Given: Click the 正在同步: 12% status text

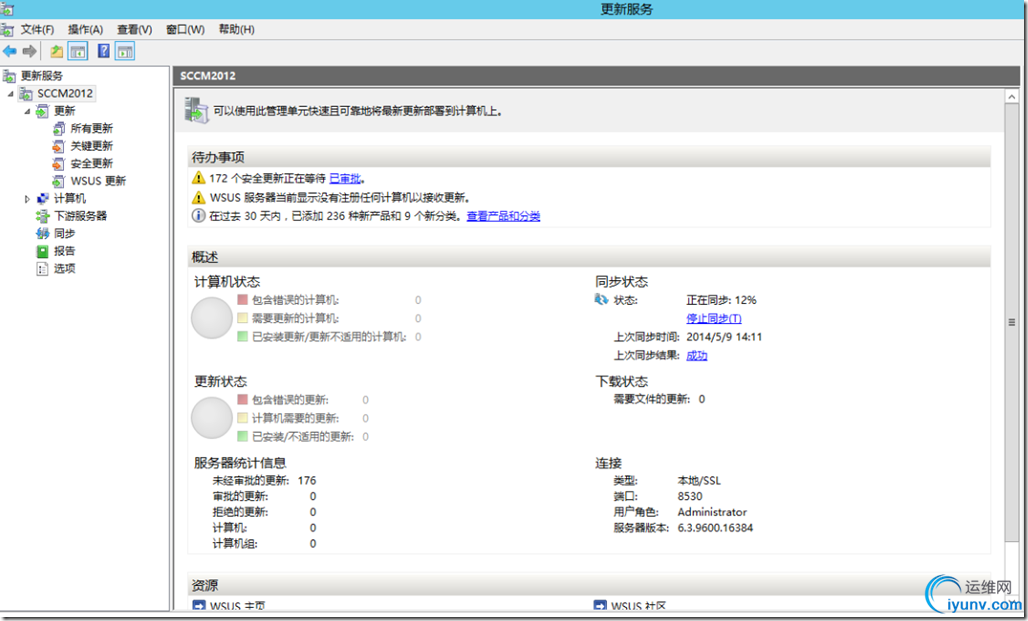Looking at the screenshot, I should (x=721, y=300).
